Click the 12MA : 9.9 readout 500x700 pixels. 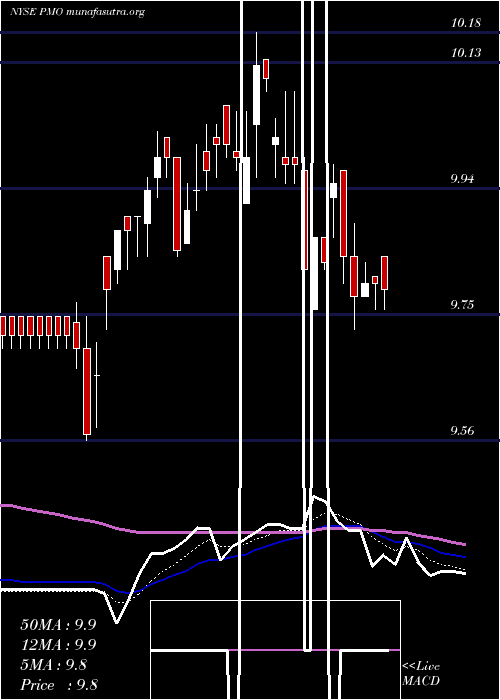click(x=58, y=645)
